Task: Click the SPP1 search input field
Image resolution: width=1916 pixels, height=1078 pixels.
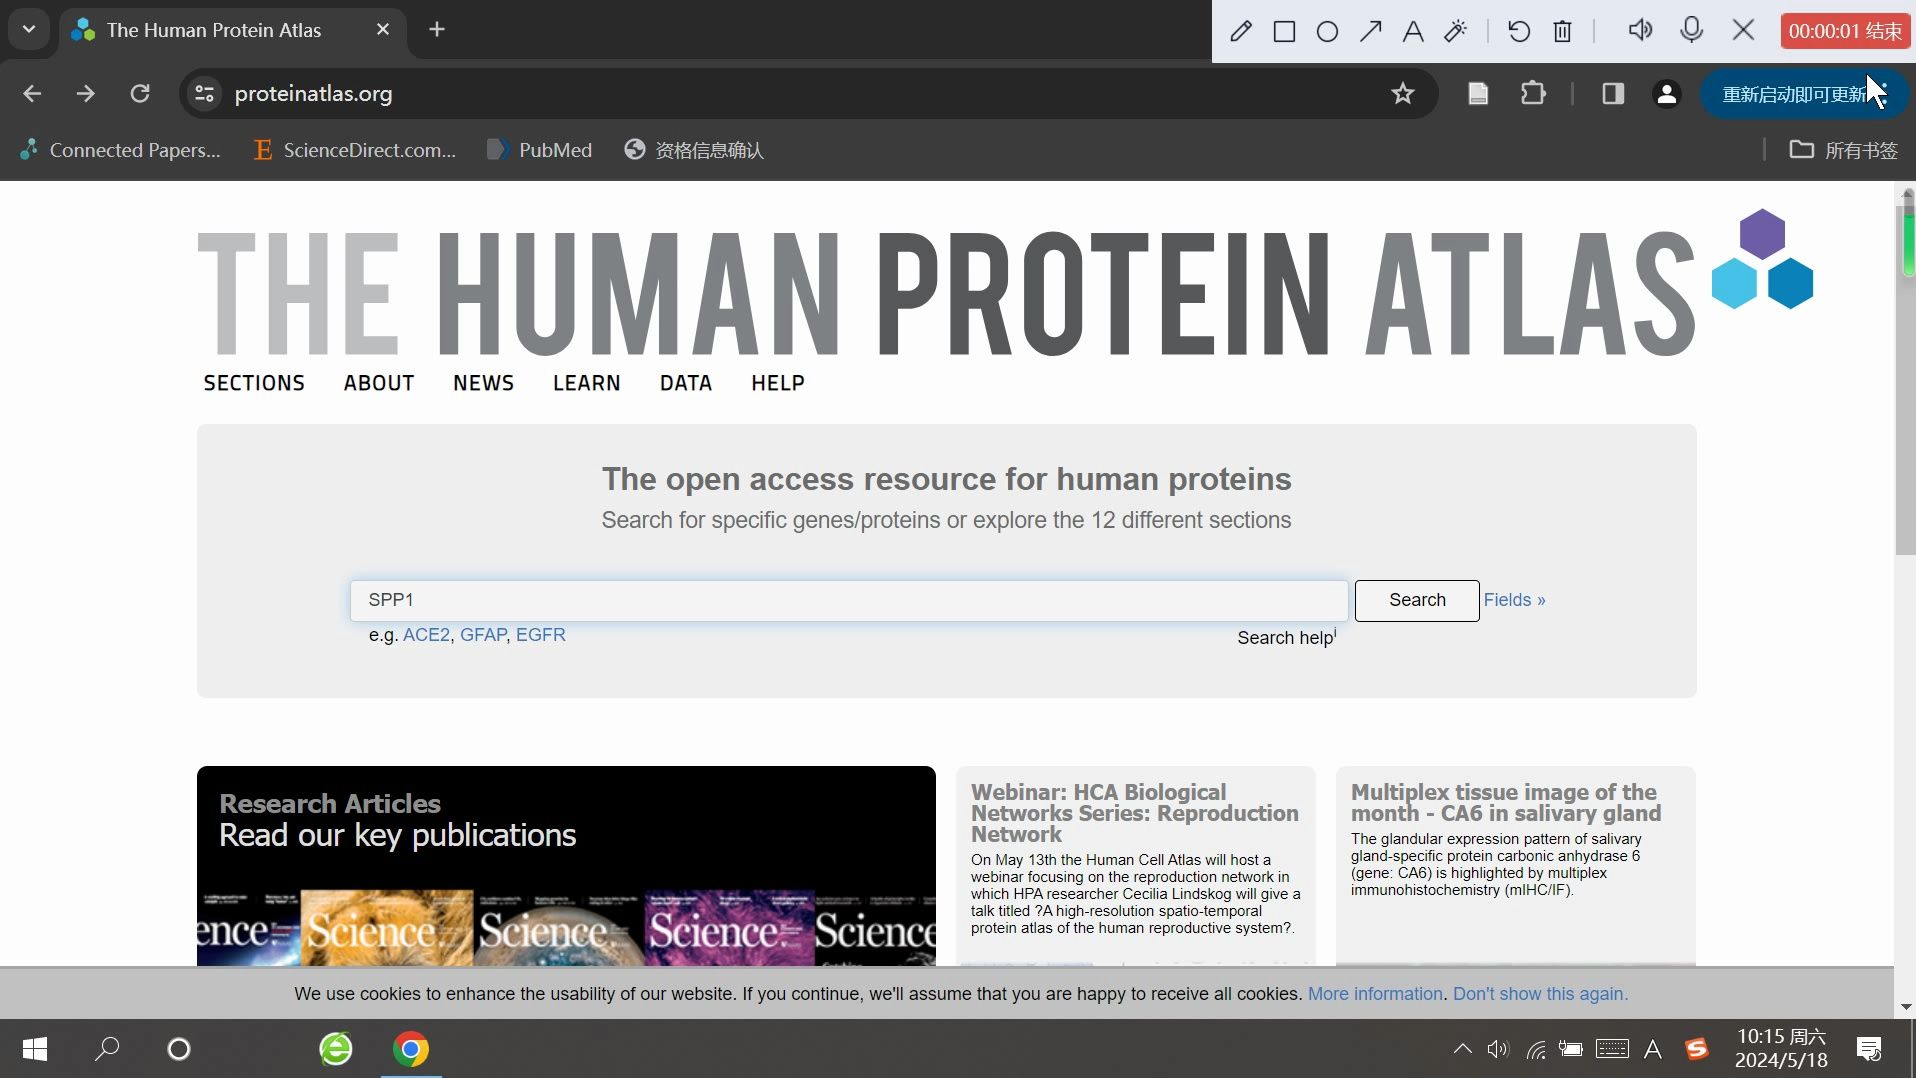Action: tap(849, 600)
